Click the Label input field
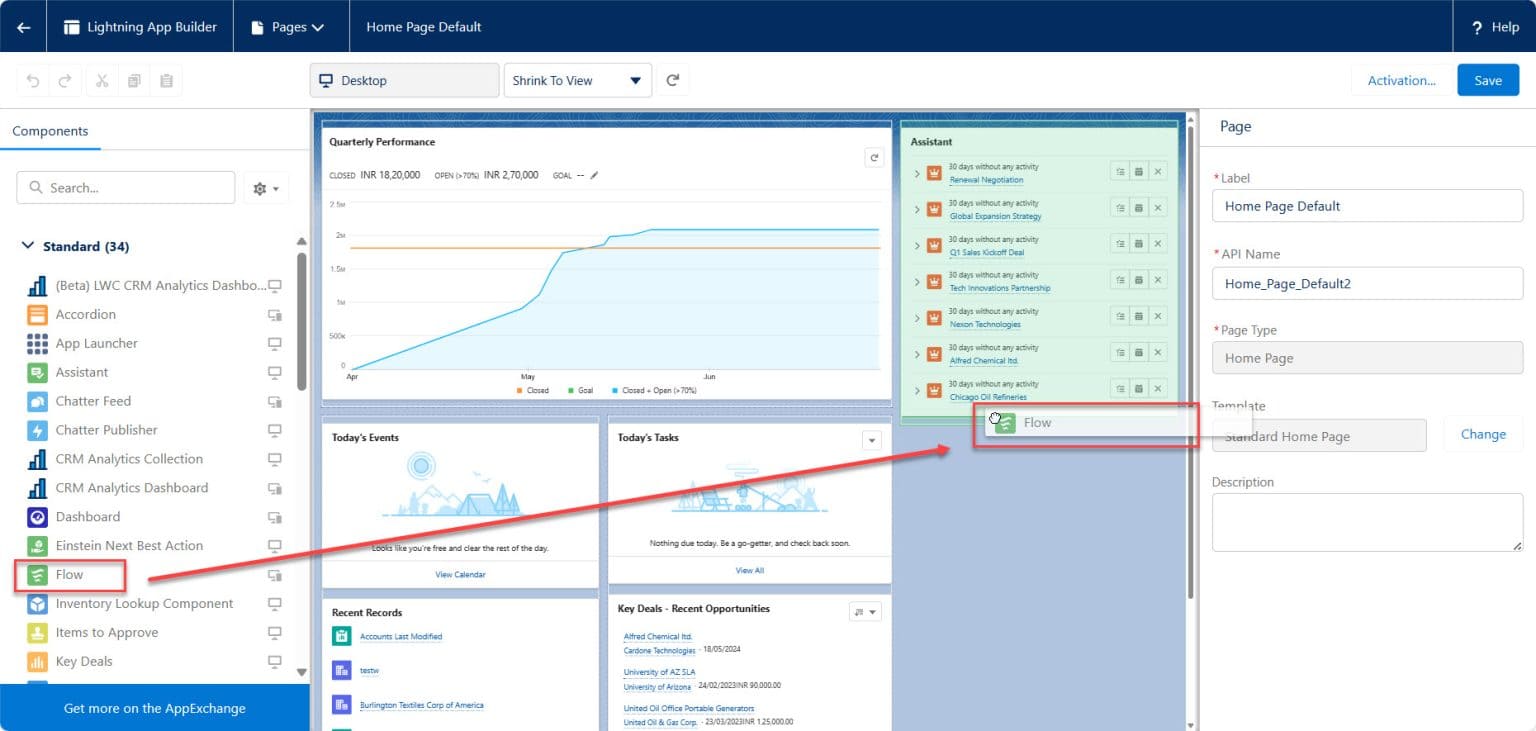This screenshot has width=1536, height=731. pos(1366,206)
